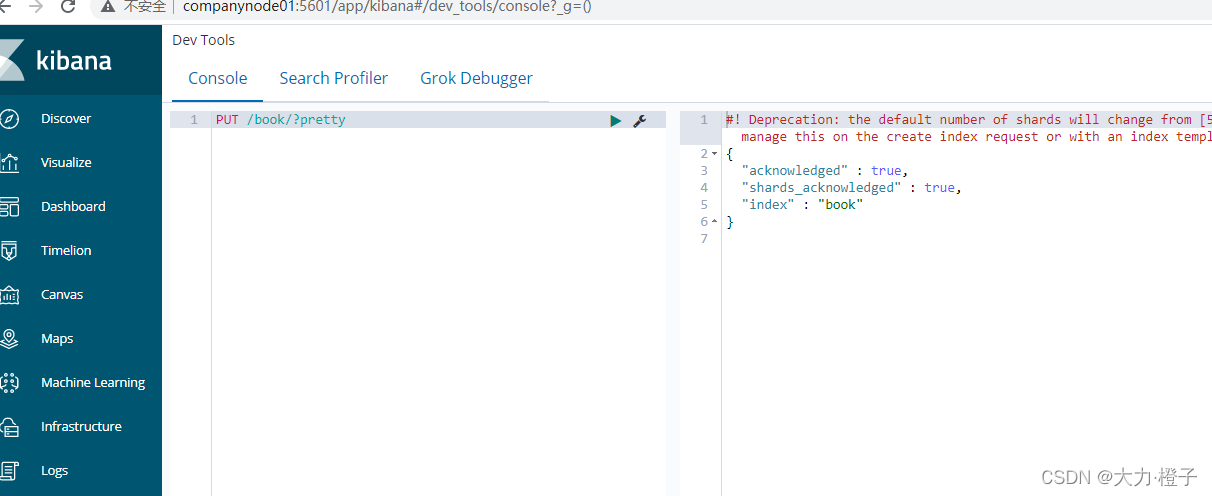
Task: Open Infrastructure icon in sidebar
Action: pyautogui.click(x=9, y=427)
